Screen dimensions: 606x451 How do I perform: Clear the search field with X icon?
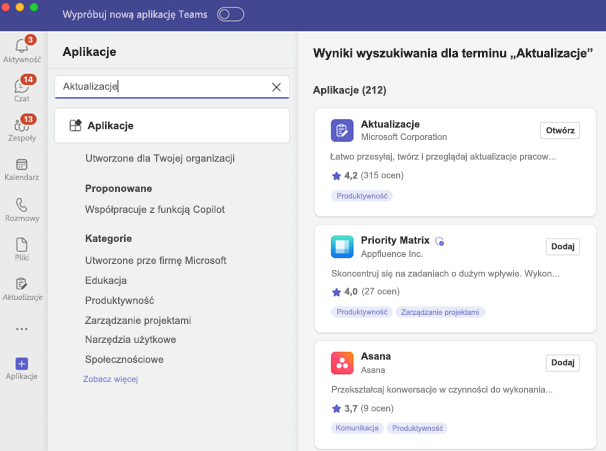(x=276, y=87)
